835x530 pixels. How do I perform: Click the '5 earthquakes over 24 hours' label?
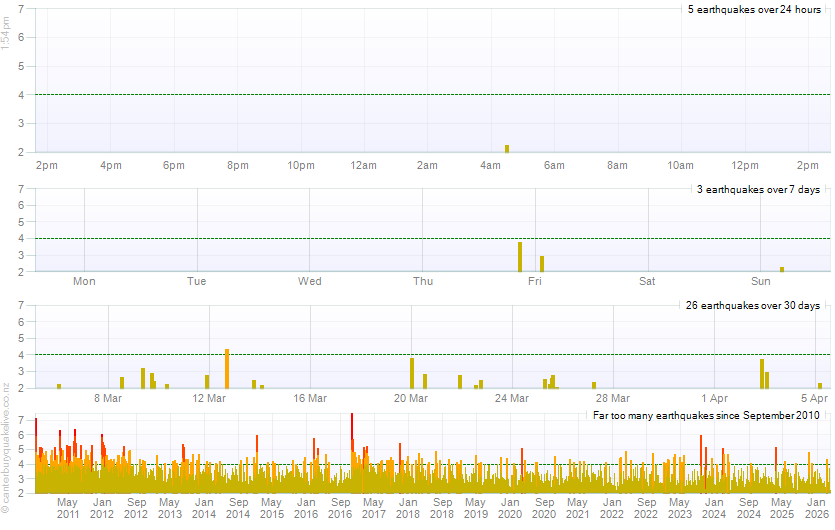coord(754,9)
